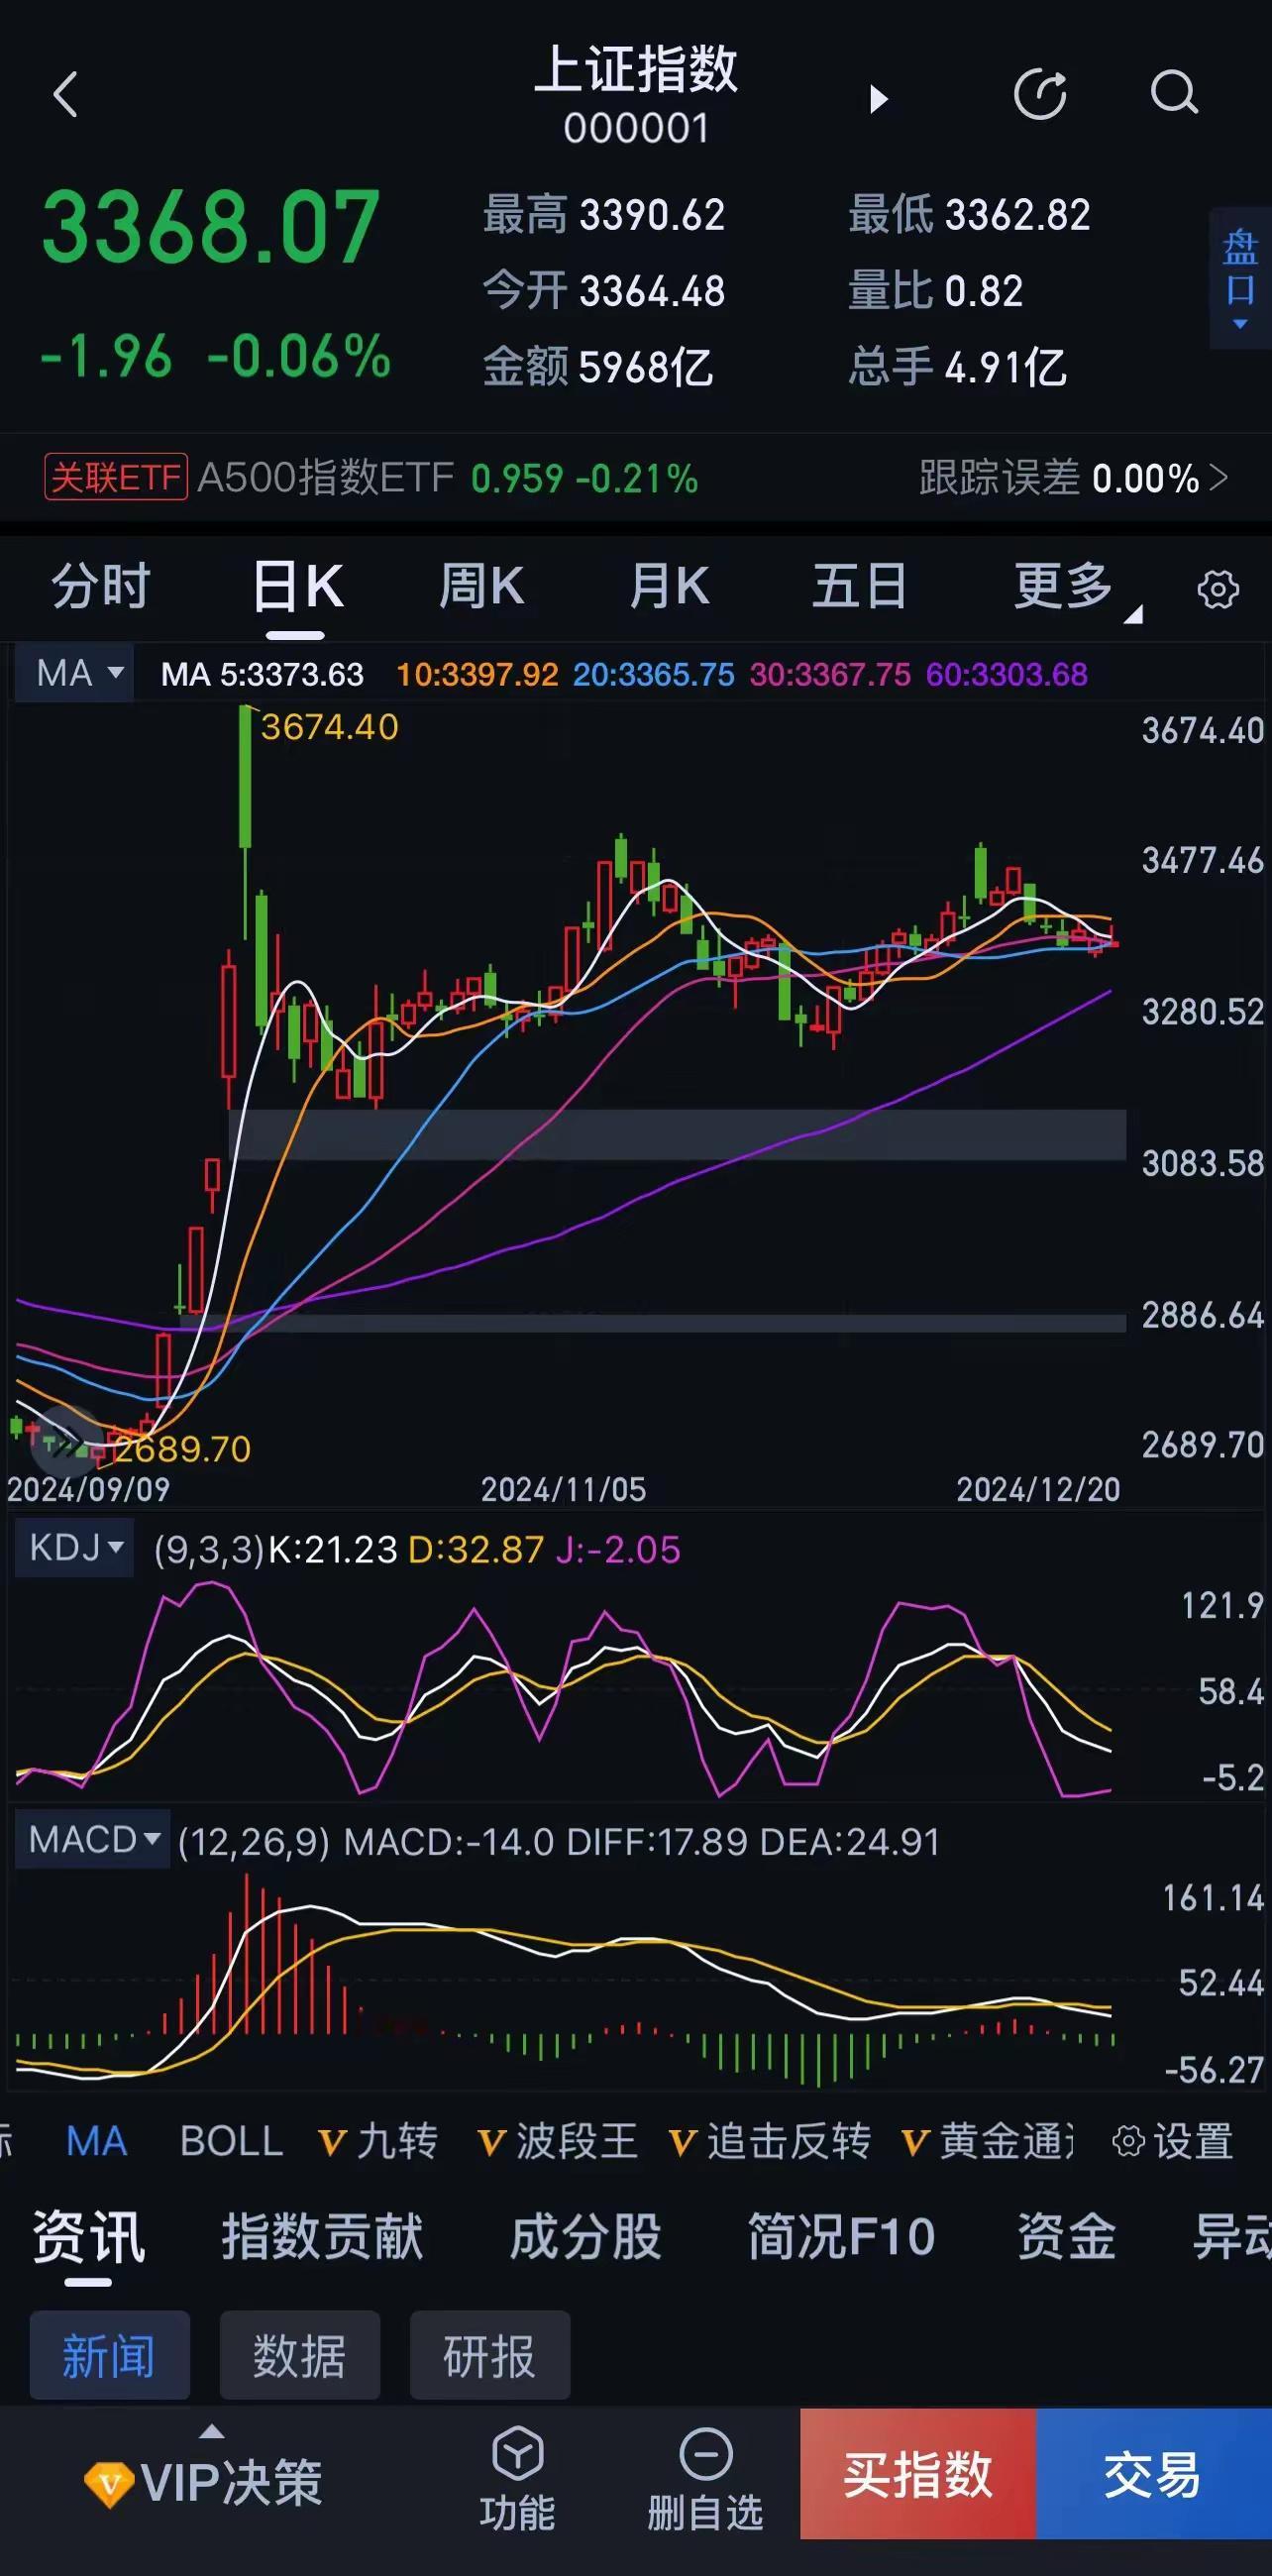1272x2576 pixels.
Task: Select the 月K chart tab
Action: tap(669, 586)
